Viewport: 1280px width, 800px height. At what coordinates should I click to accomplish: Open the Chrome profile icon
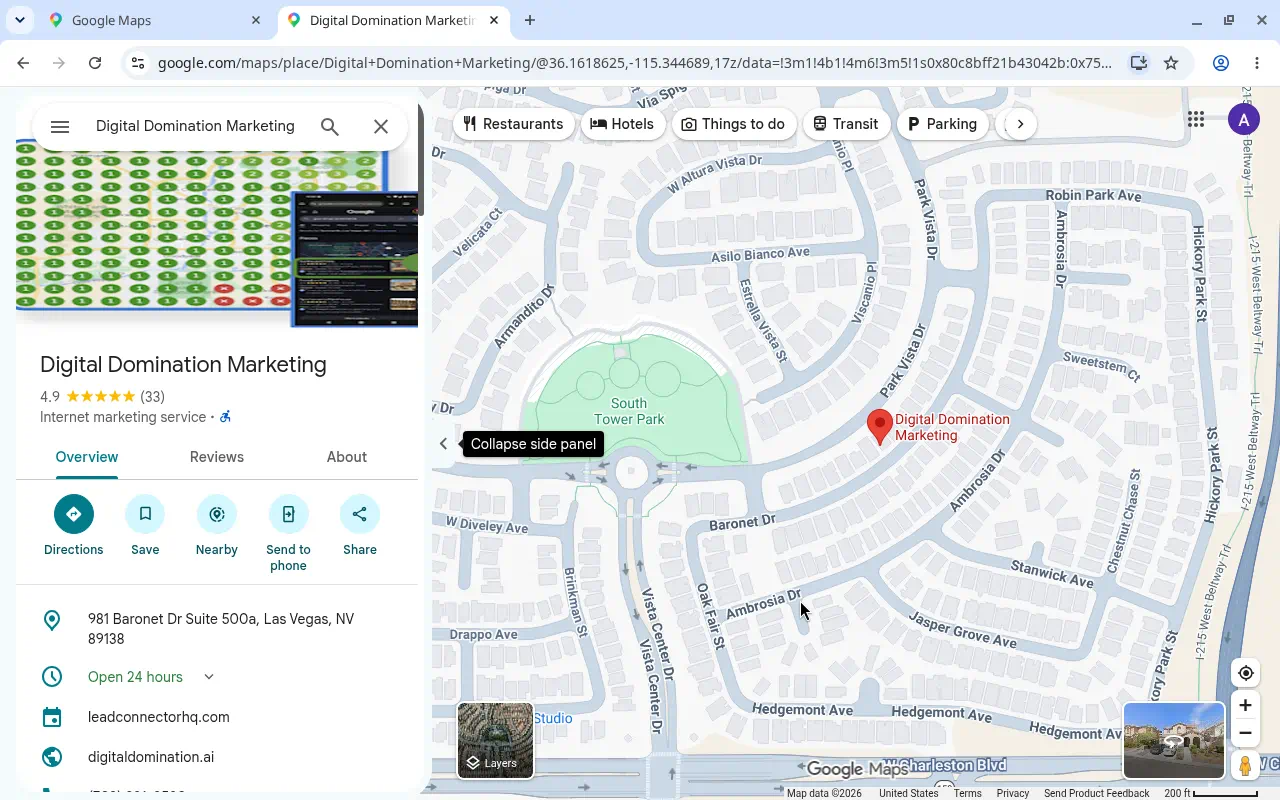[1221, 63]
